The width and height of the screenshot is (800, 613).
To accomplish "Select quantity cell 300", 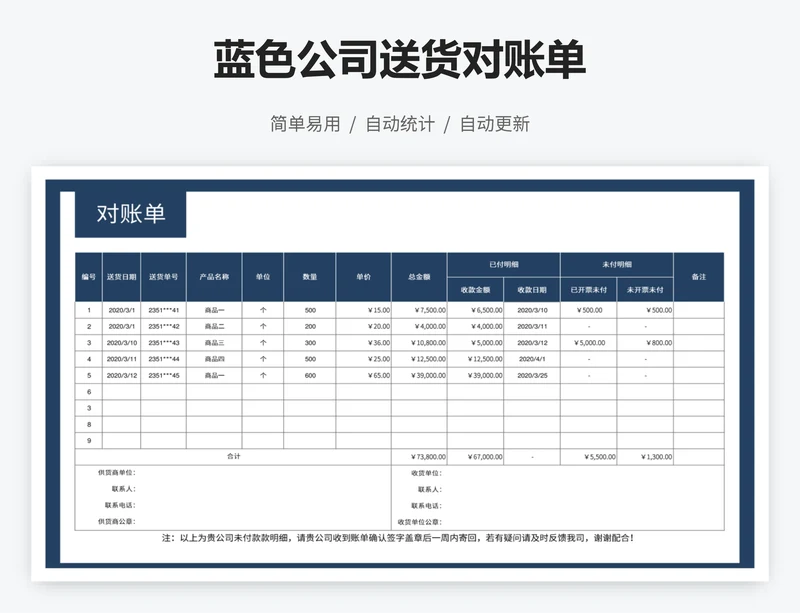I will [310, 343].
